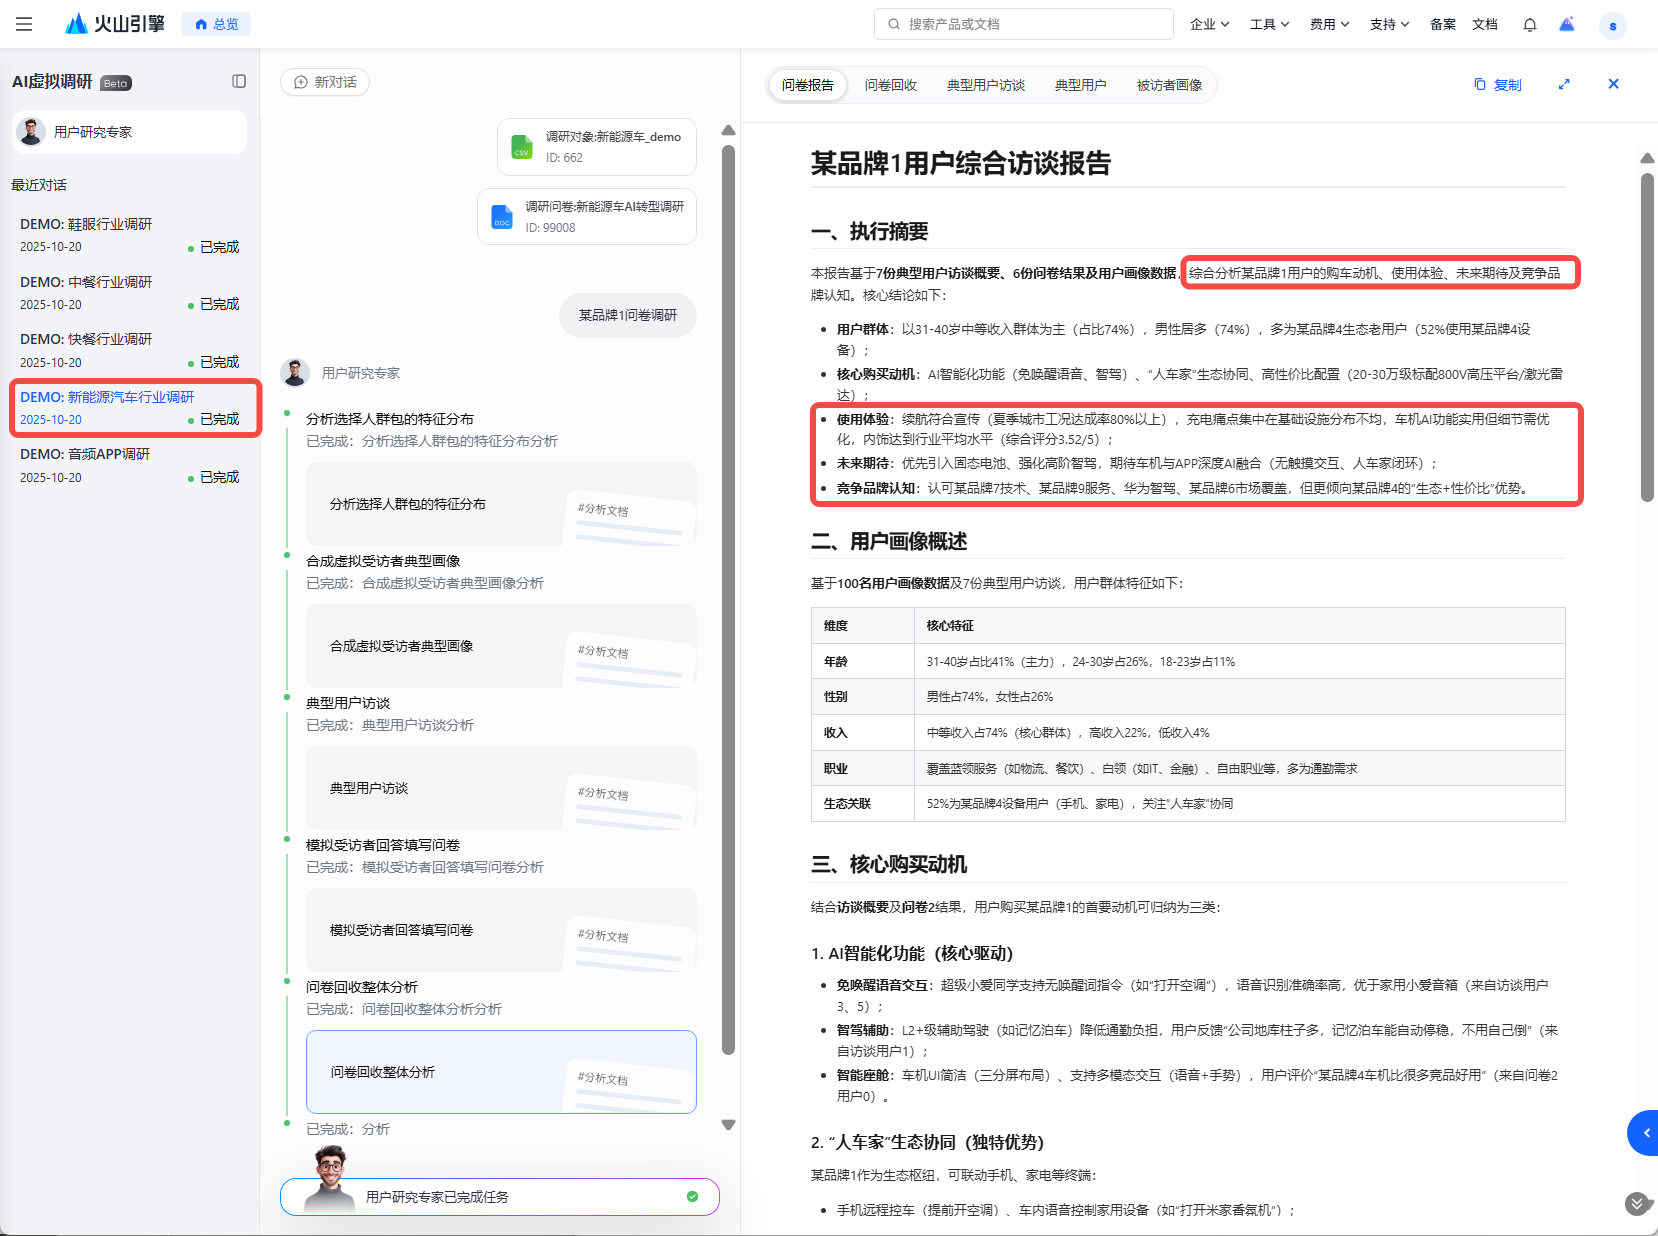Start a 新对话 conversation

coord(325,82)
